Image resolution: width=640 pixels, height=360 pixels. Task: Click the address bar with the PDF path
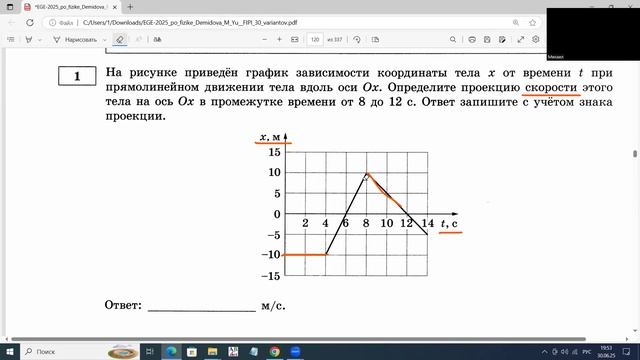click(190, 23)
